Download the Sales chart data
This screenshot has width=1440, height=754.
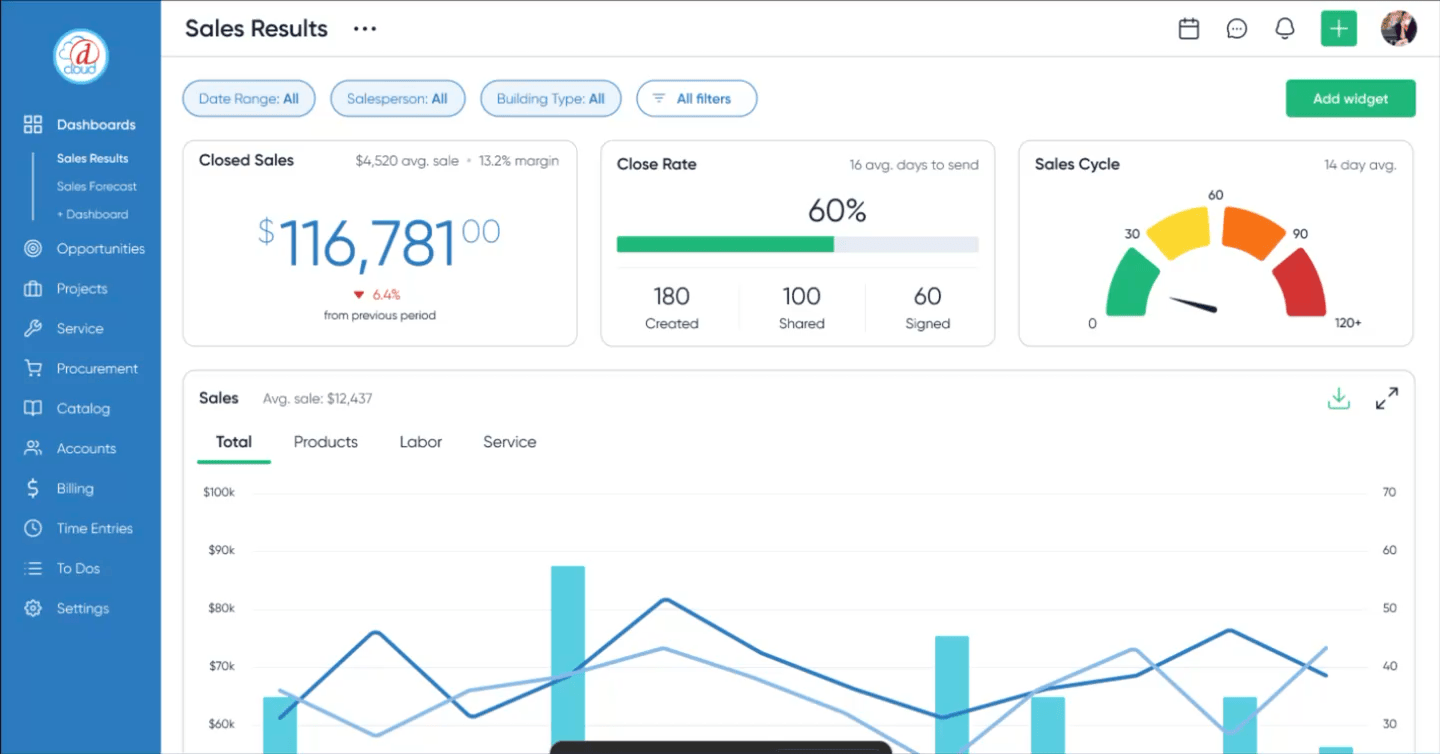click(1339, 397)
